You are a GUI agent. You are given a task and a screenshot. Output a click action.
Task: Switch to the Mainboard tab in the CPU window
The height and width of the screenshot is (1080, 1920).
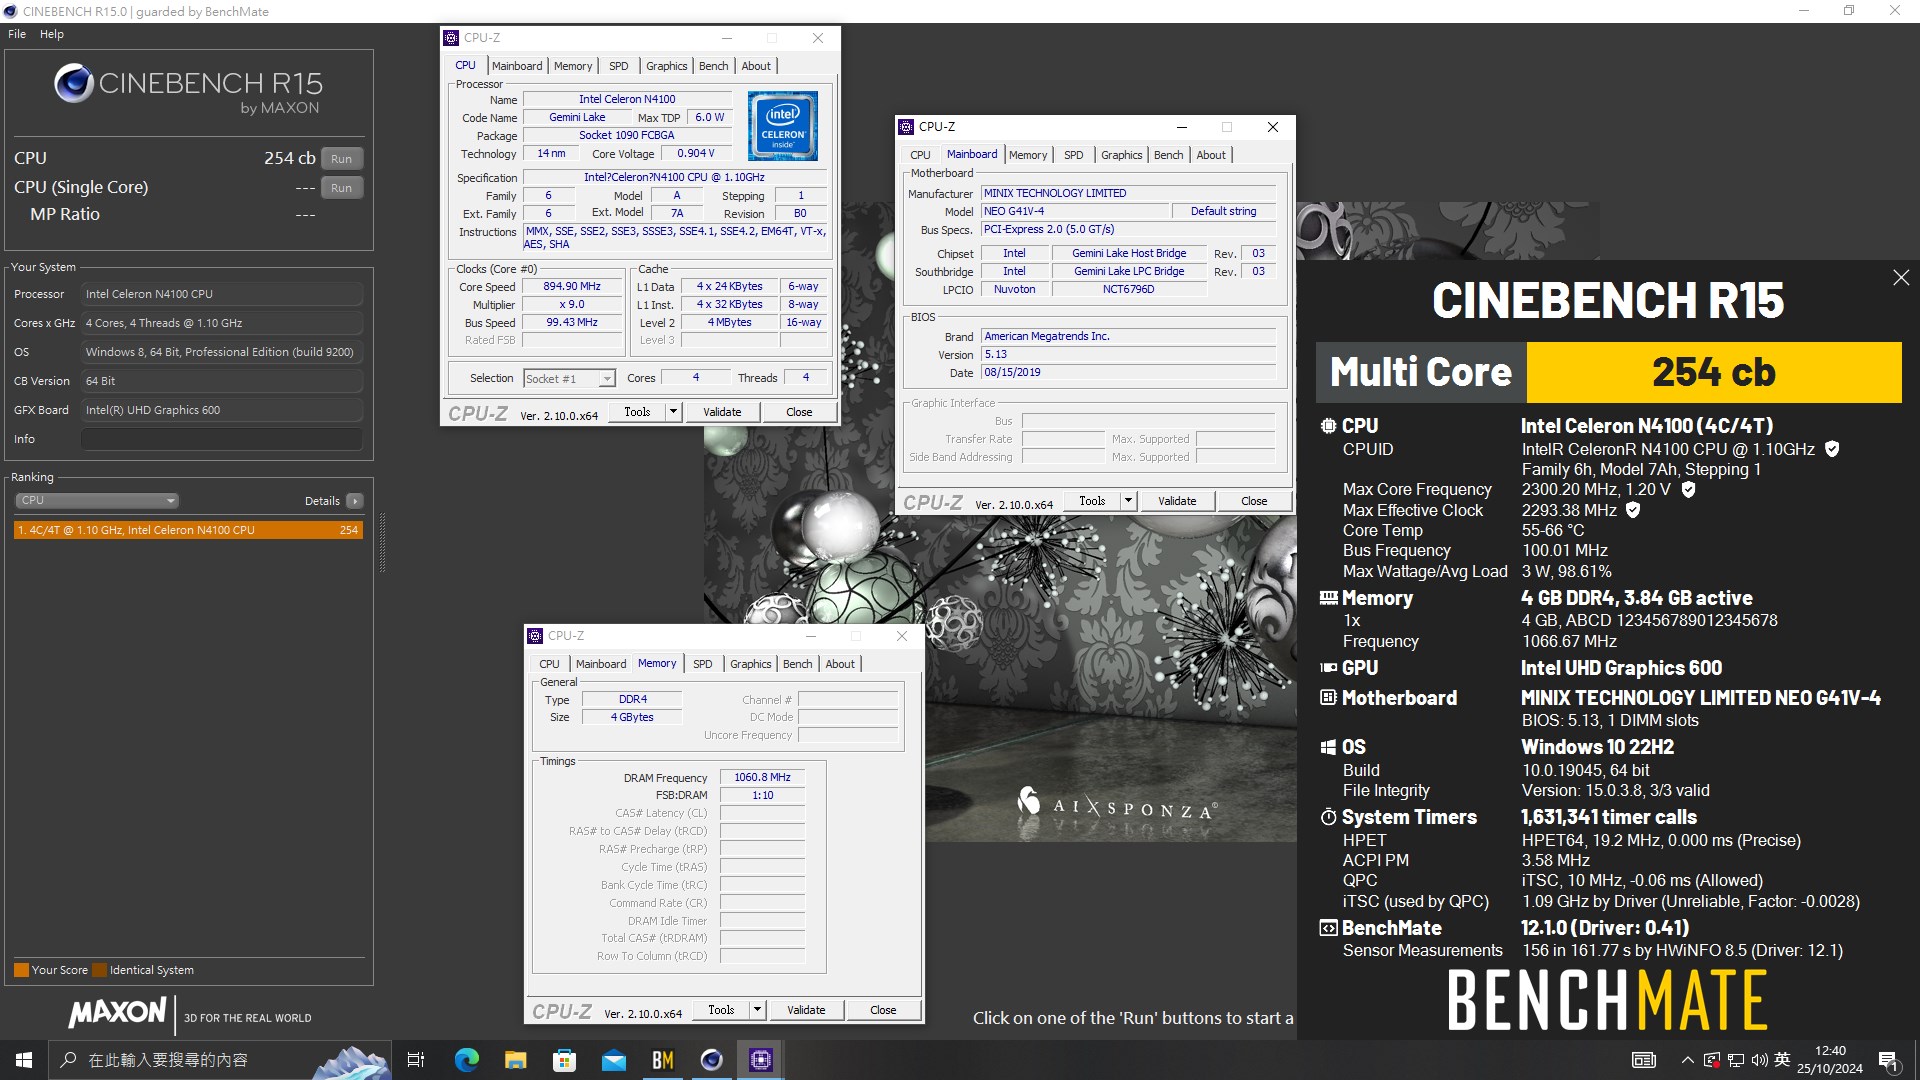click(517, 66)
